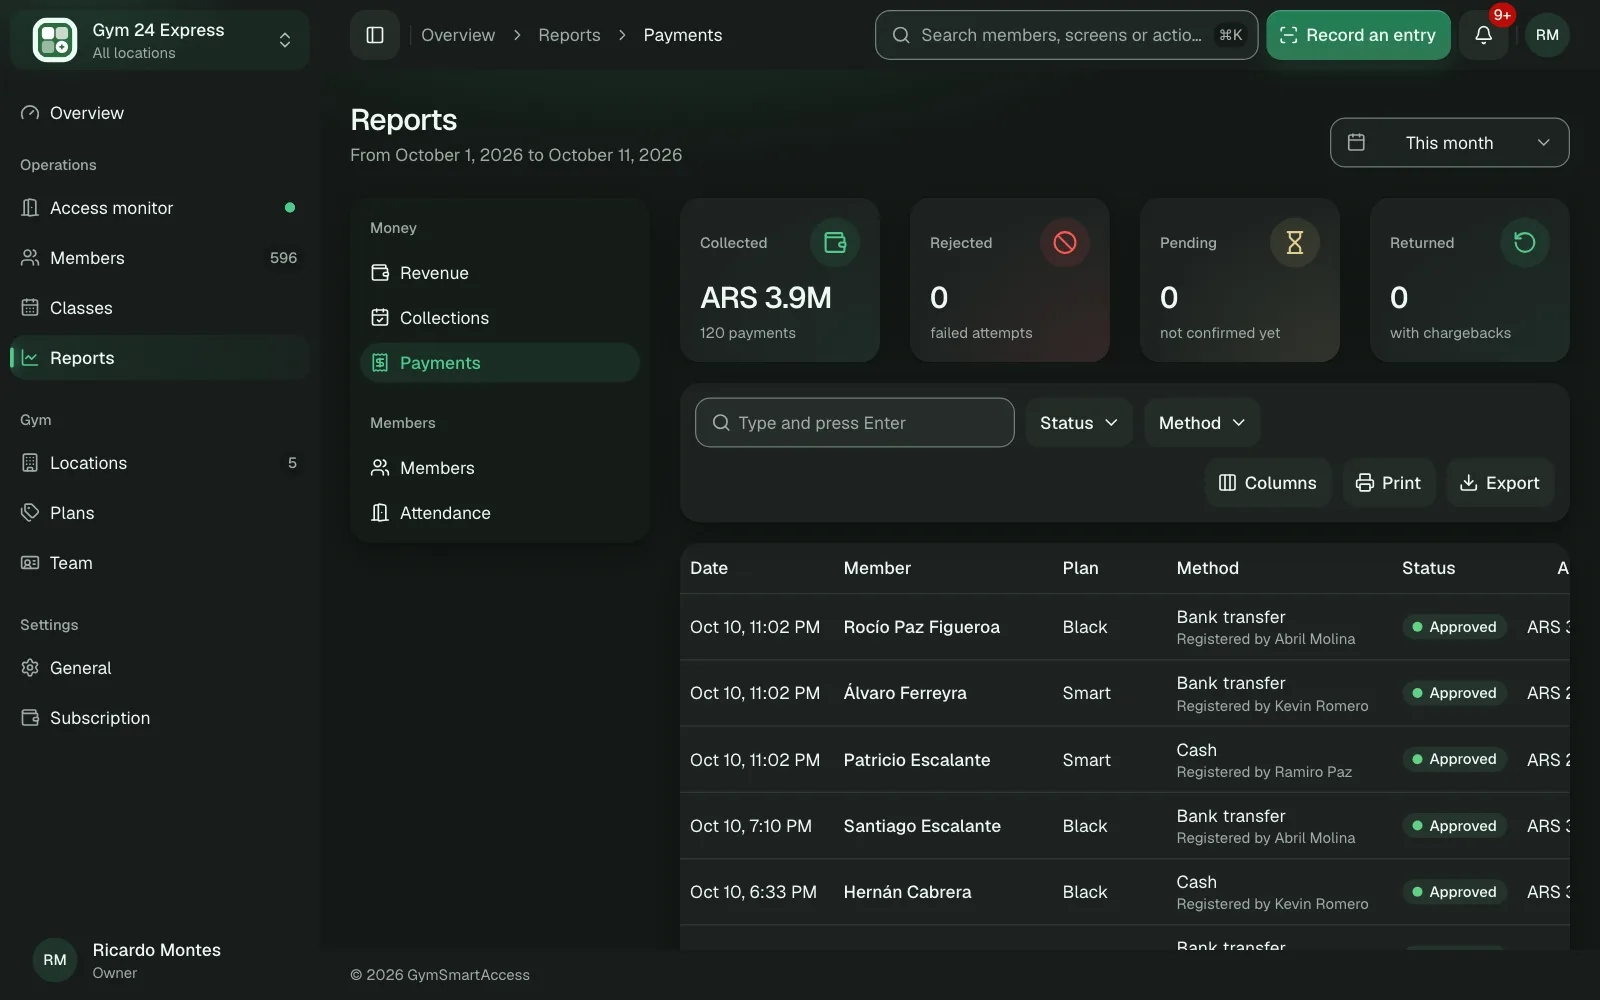Go to Overview in the sidebar

[x=160, y=113]
